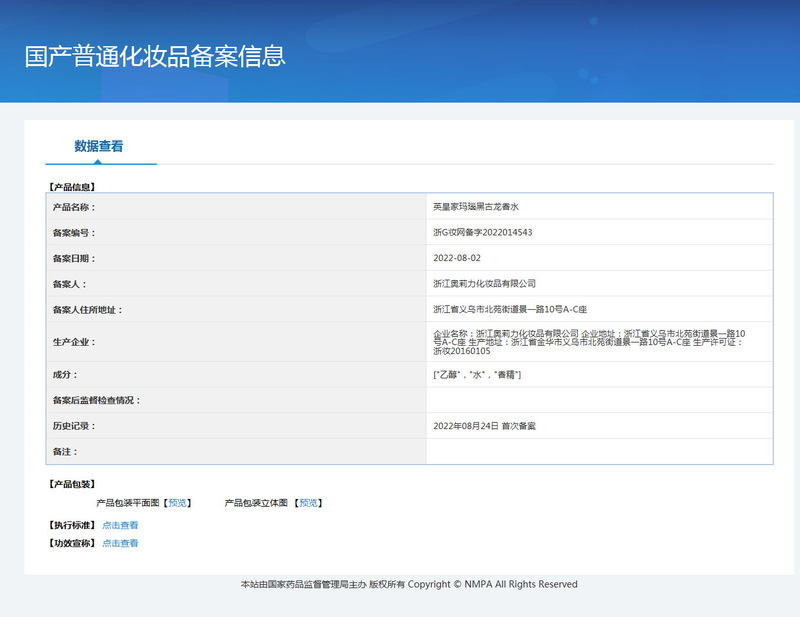Click 点击查看 next to 执行标准

click(x=120, y=525)
